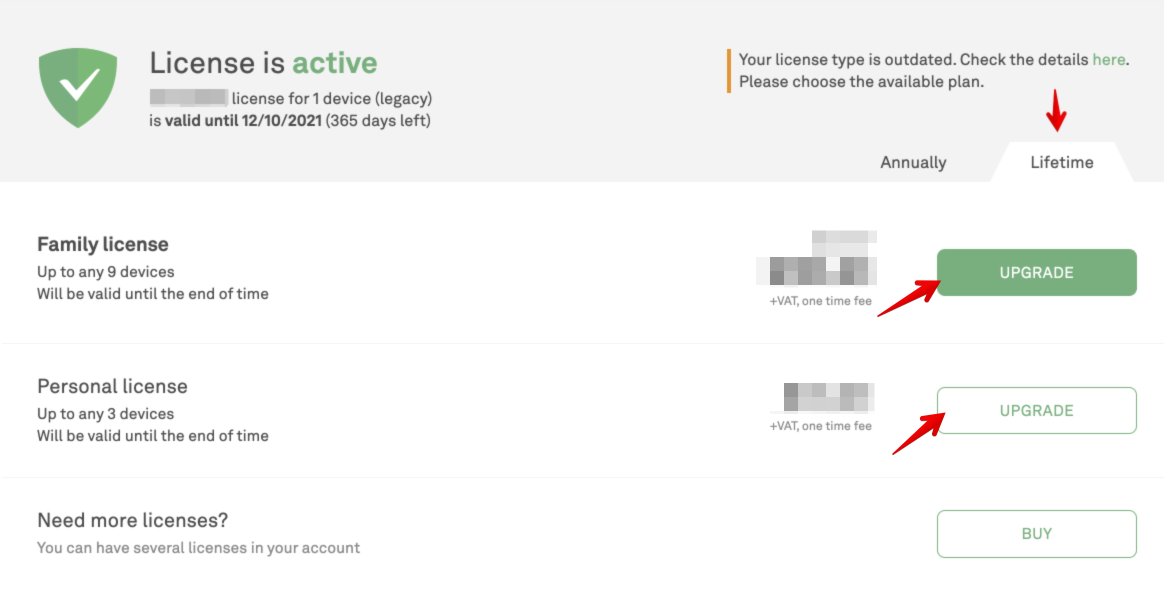1164x593 pixels.
Task: Click 'Up to any 9 devices' text
Action: [105, 272]
